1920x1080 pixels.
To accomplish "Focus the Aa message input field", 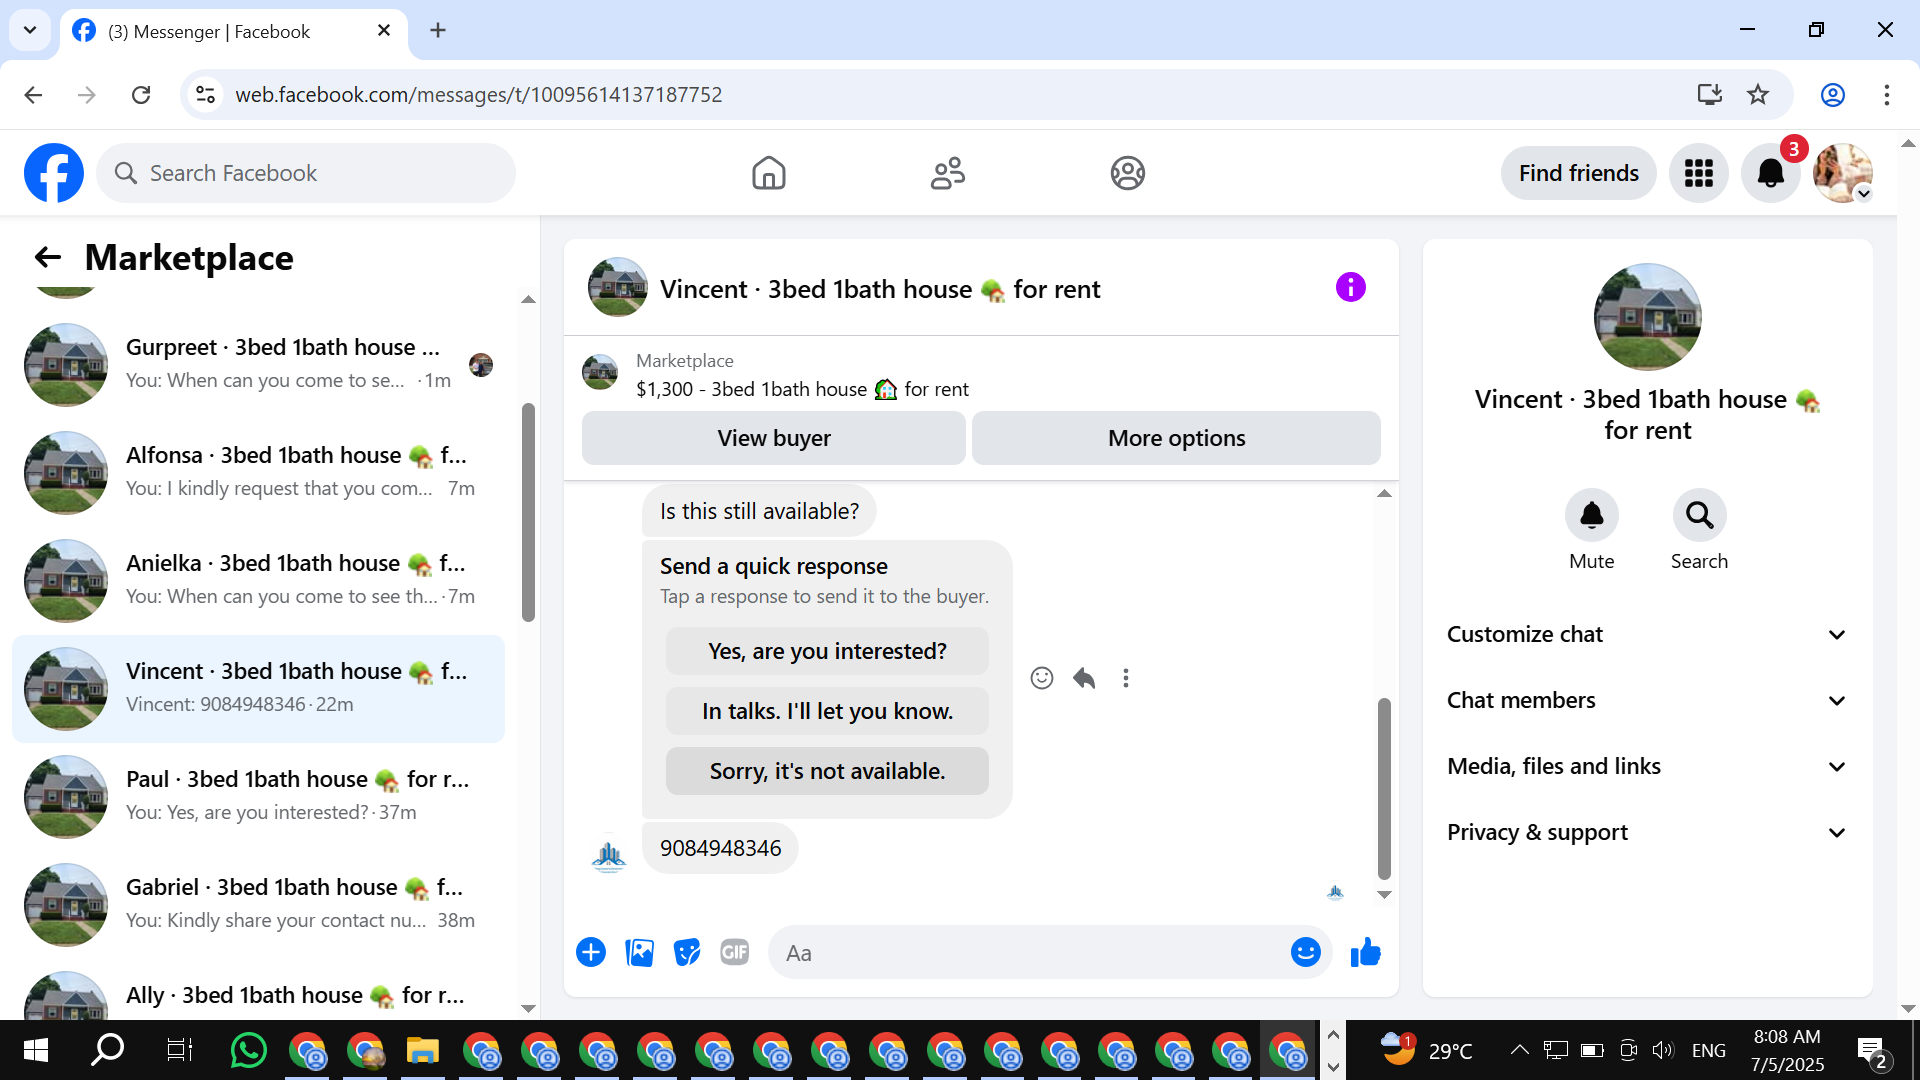I will (1030, 952).
